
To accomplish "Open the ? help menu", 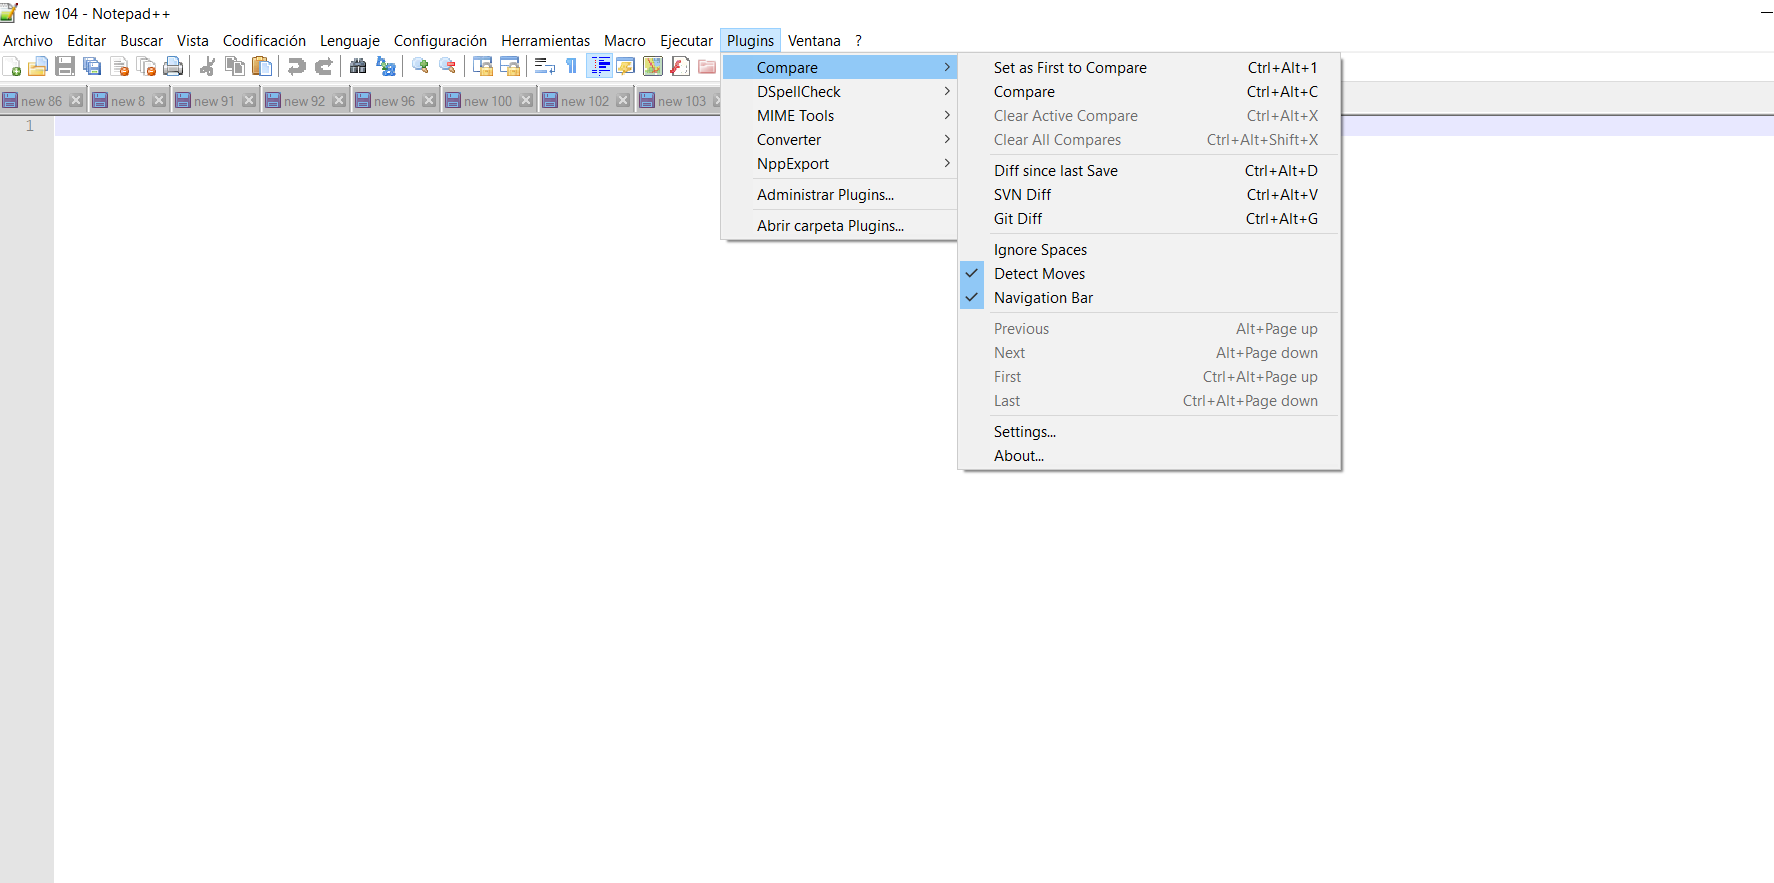I will [858, 41].
